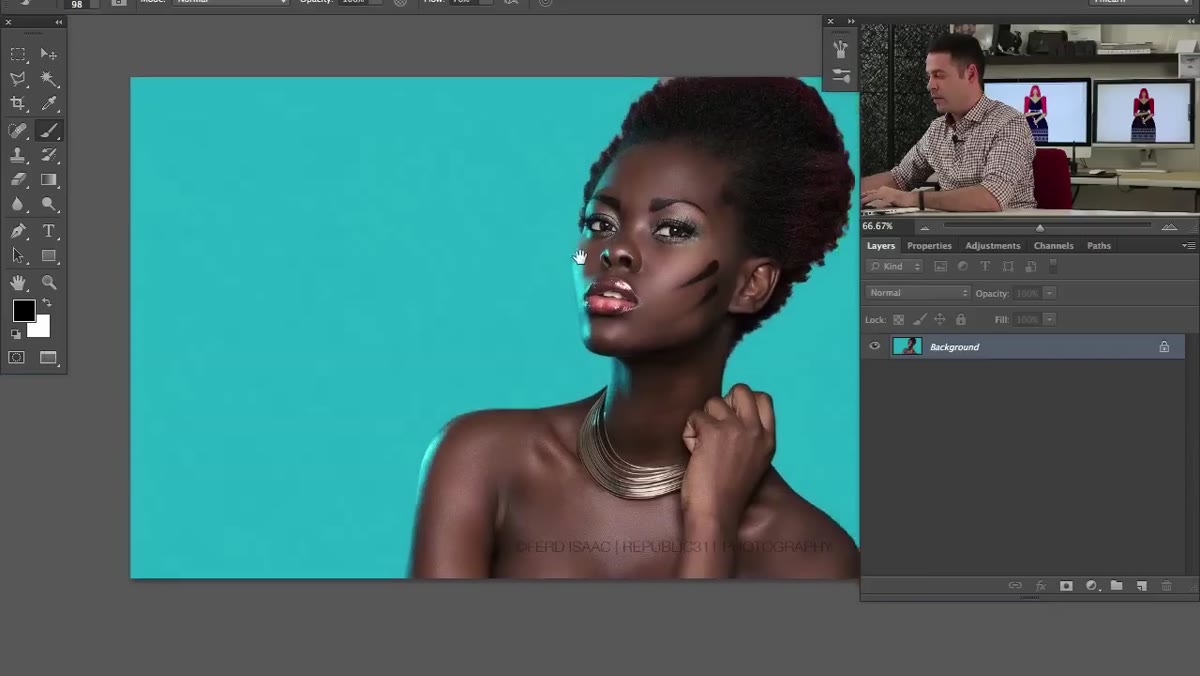This screenshot has width=1200, height=676.
Task: Open the layer Opacity dropdown arrow
Action: [x=1049, y=293]
